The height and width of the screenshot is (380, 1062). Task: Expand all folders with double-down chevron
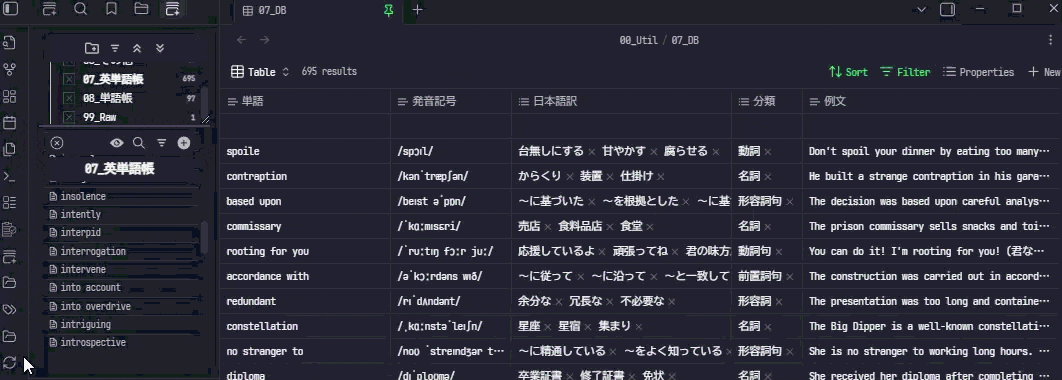point(160,48)
